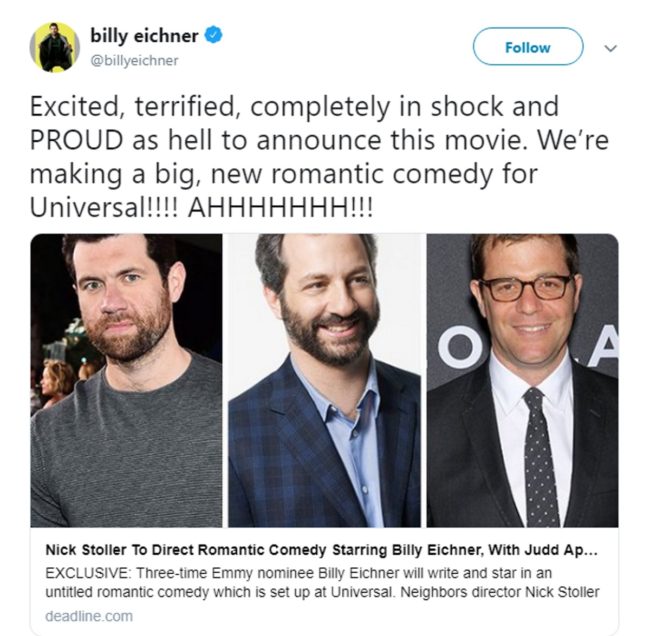Open the middle photo of smiling man in plaid blazer
650x636 pixels.
(x=324, y=380)
